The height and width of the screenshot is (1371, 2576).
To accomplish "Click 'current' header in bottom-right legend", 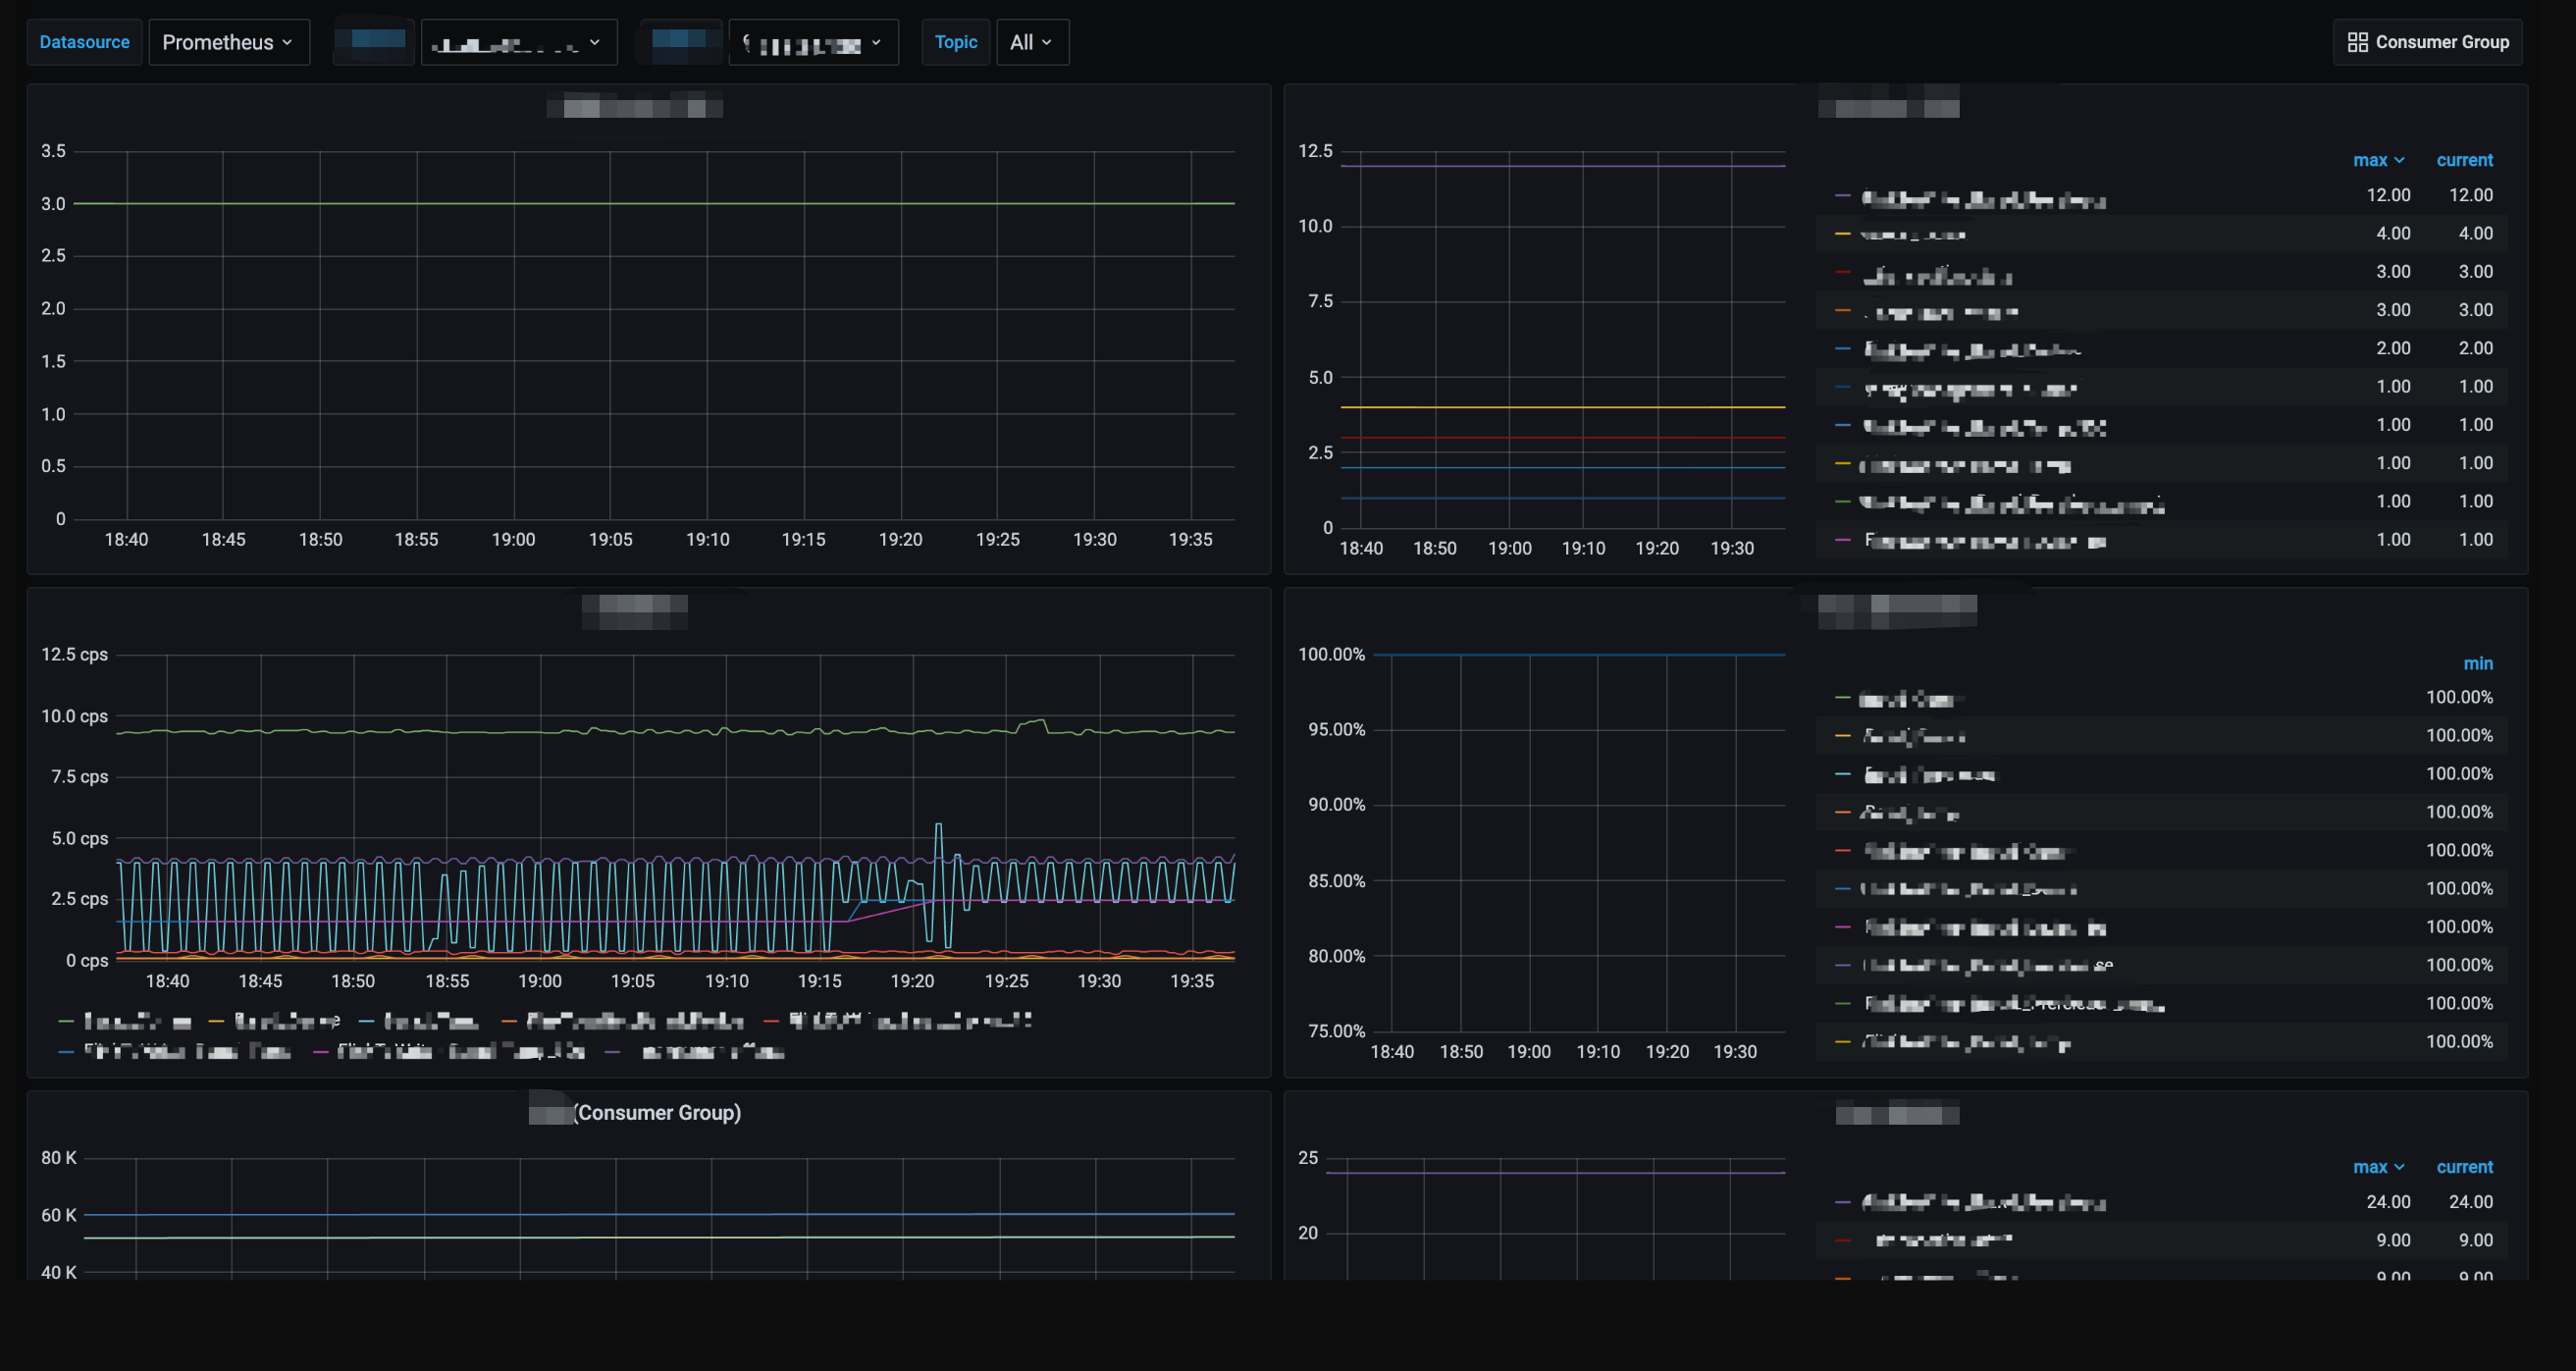I will (2464, 1167).
